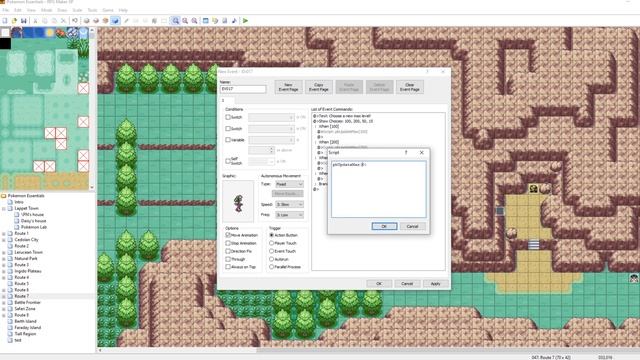640x360 pixels.
Task: Select the Layer 1 toolbar icon
Action: 87,20
